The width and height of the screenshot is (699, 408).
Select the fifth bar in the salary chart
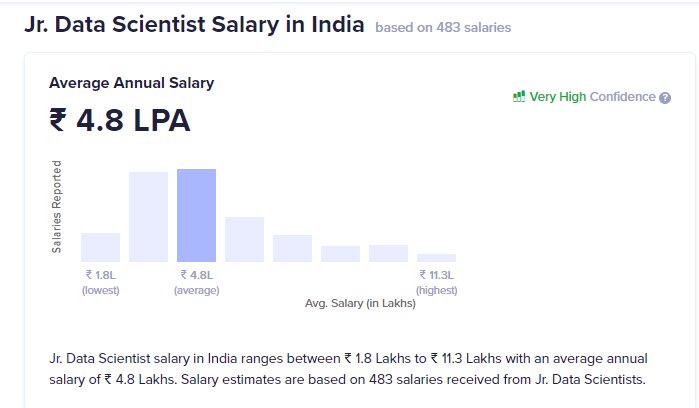[x=292, y=248]
